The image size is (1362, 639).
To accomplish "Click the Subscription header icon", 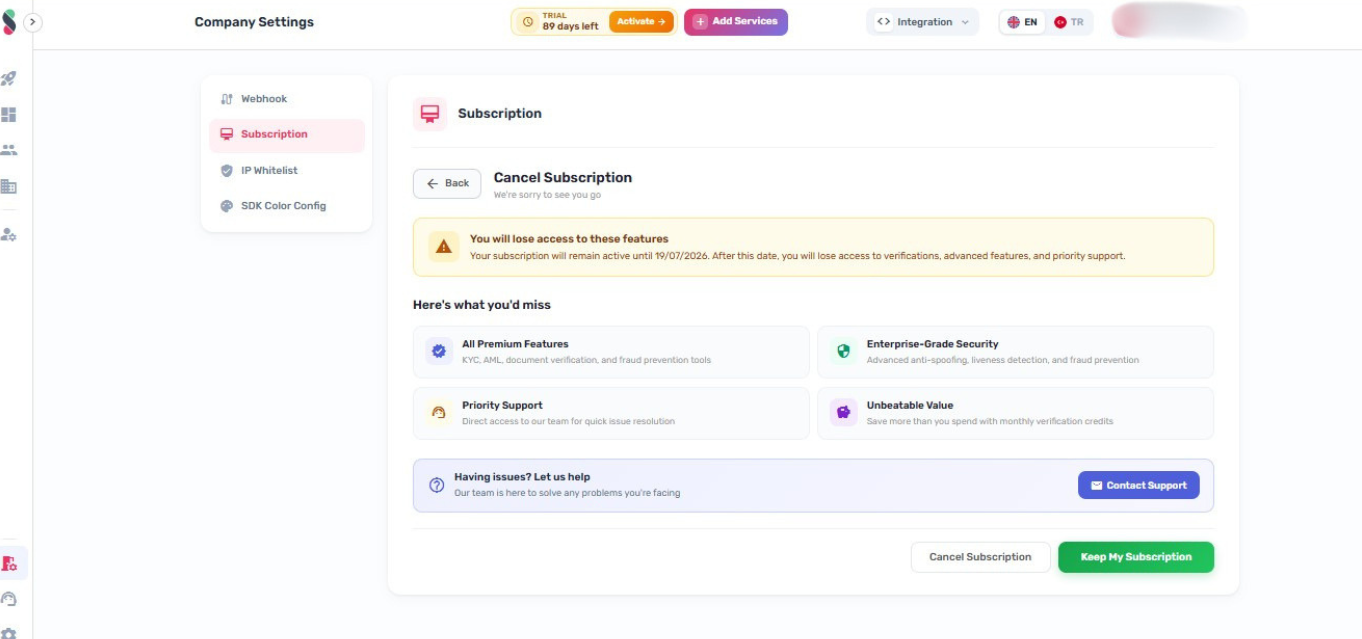I will click(430, 114).
